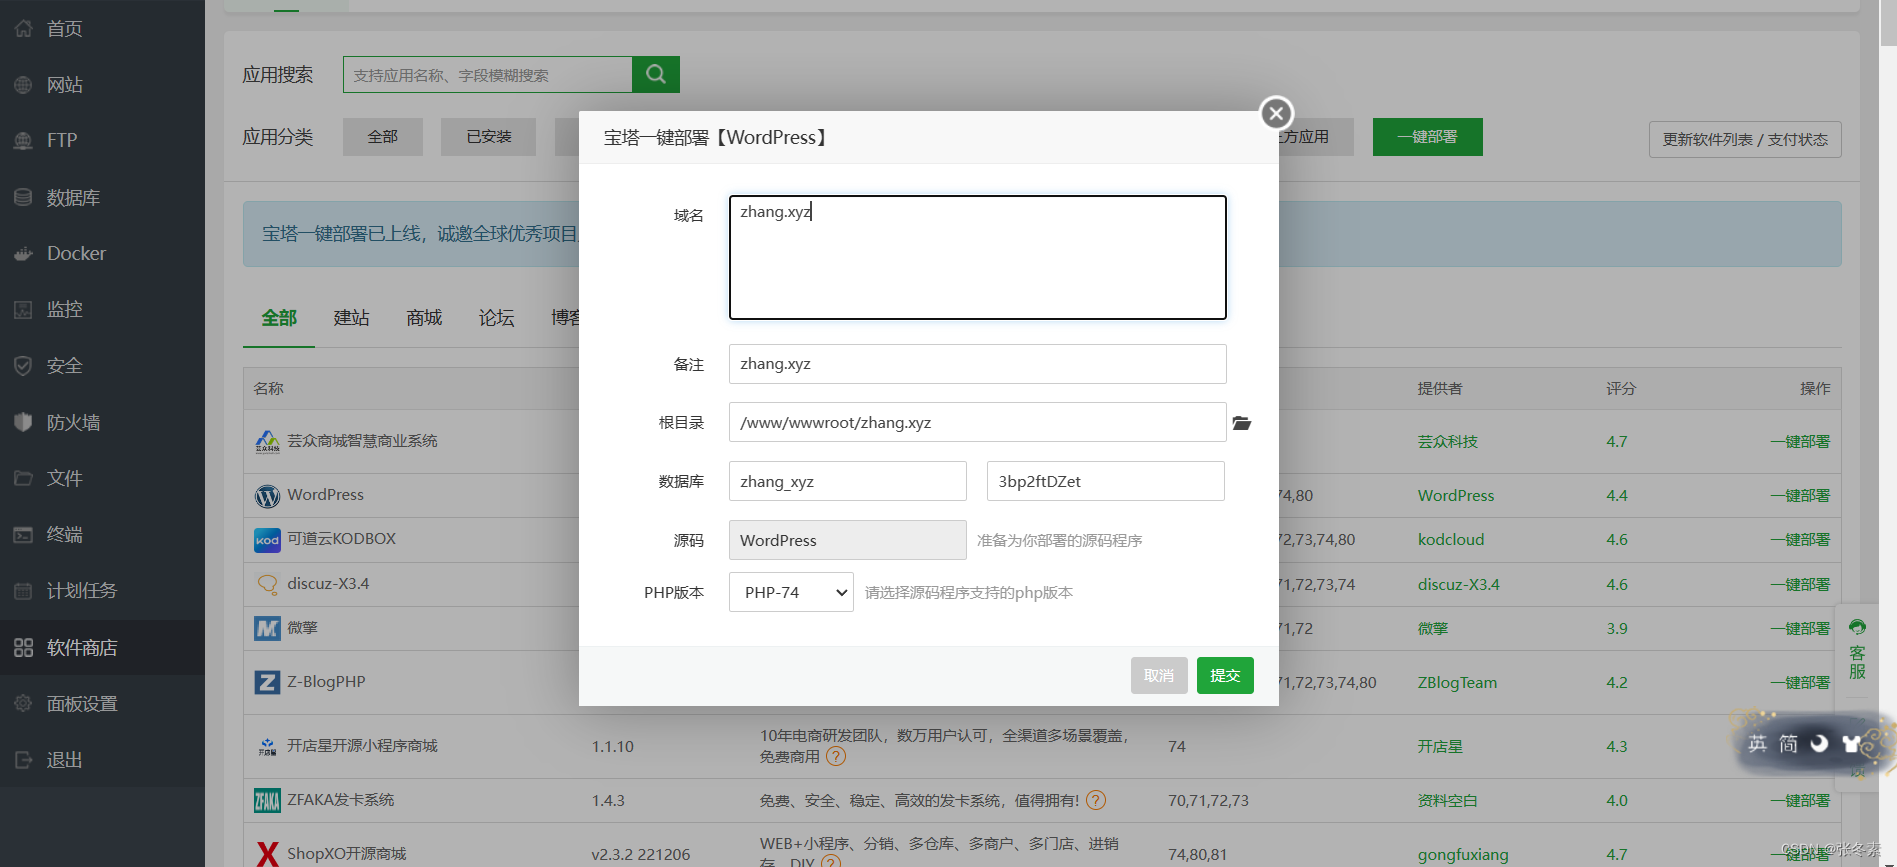Click 一键部署 link in Z-BlogPHP row
The image size is (1897, 867).
[x=1800, y=683]
